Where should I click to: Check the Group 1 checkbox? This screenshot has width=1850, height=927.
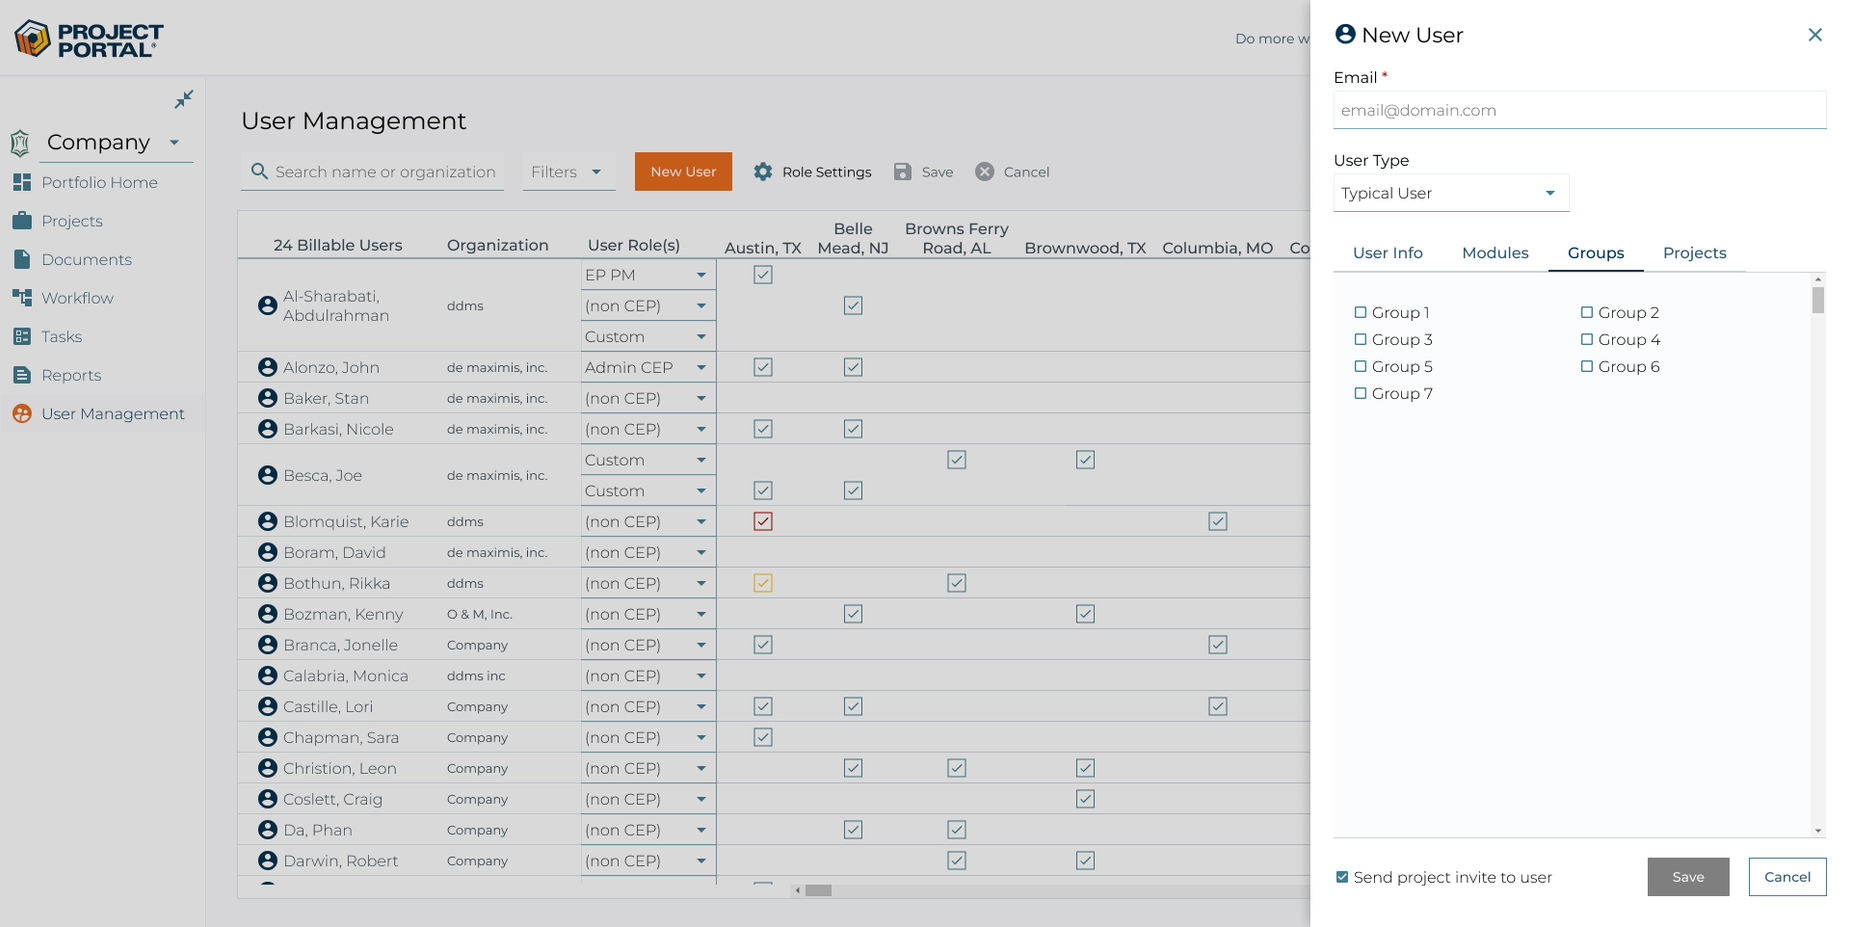(1360, 312)
